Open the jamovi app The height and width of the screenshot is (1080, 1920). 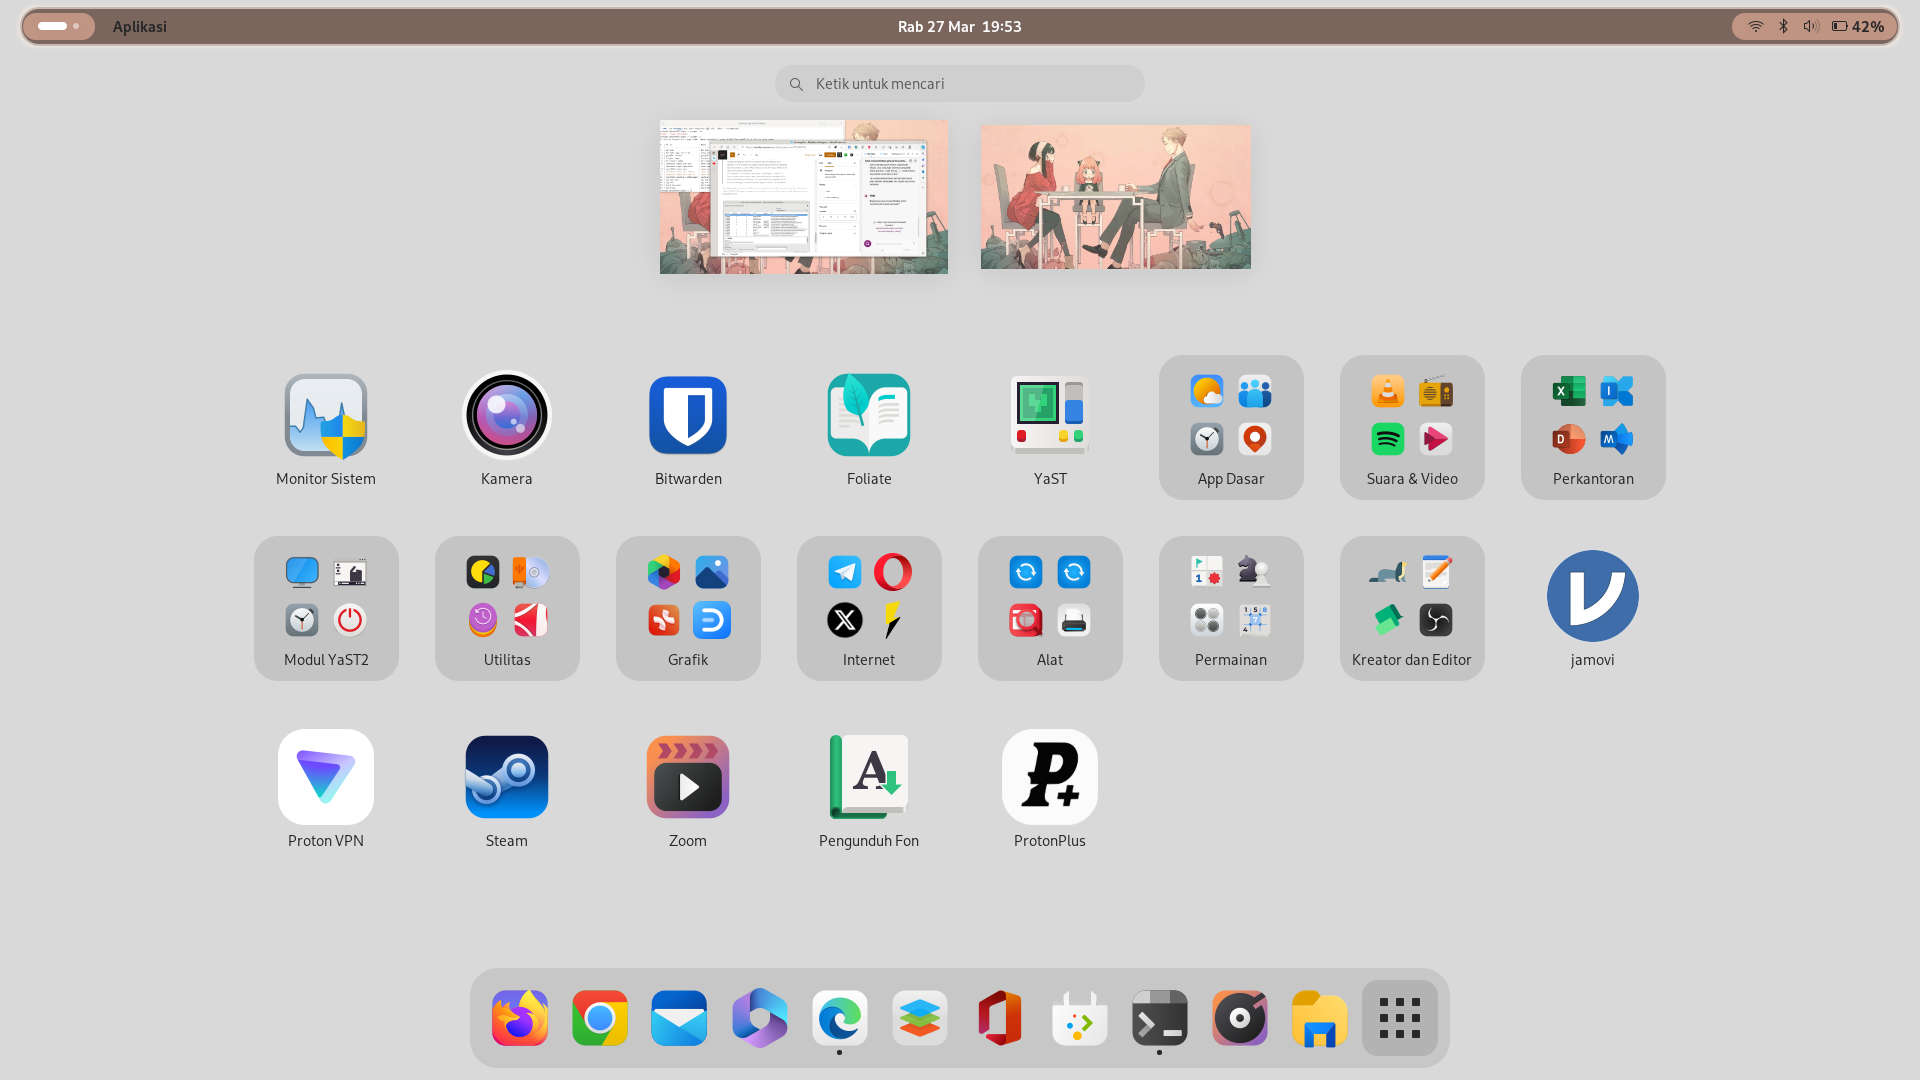[1592, 597]
